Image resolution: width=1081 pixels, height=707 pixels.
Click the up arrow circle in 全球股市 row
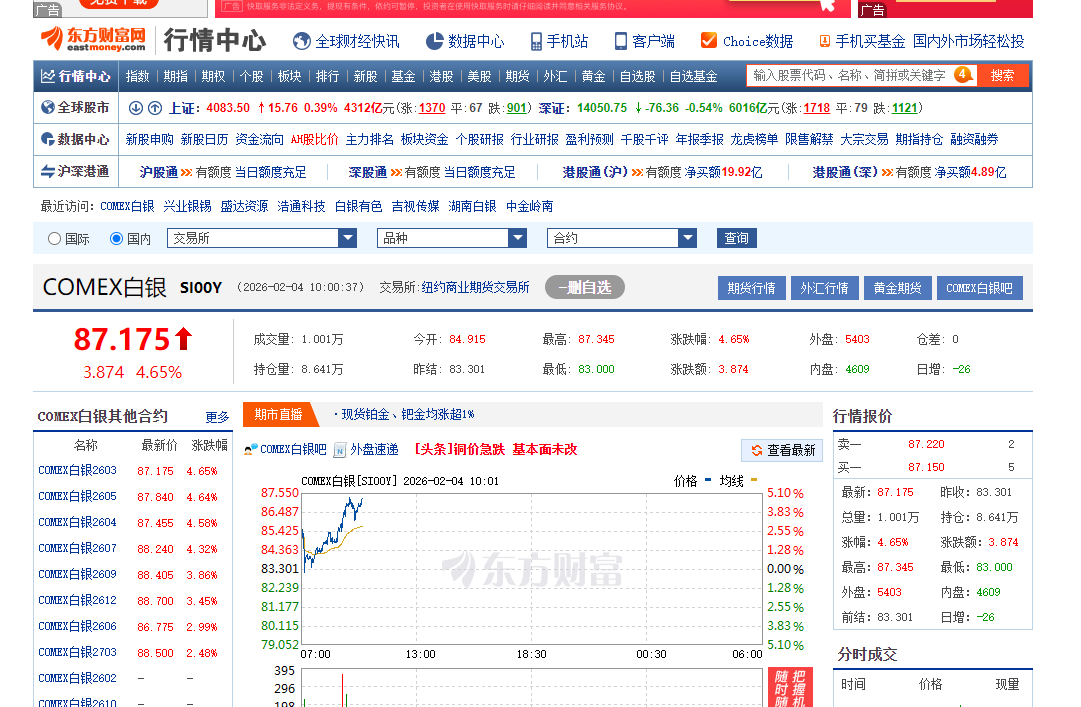155,107
